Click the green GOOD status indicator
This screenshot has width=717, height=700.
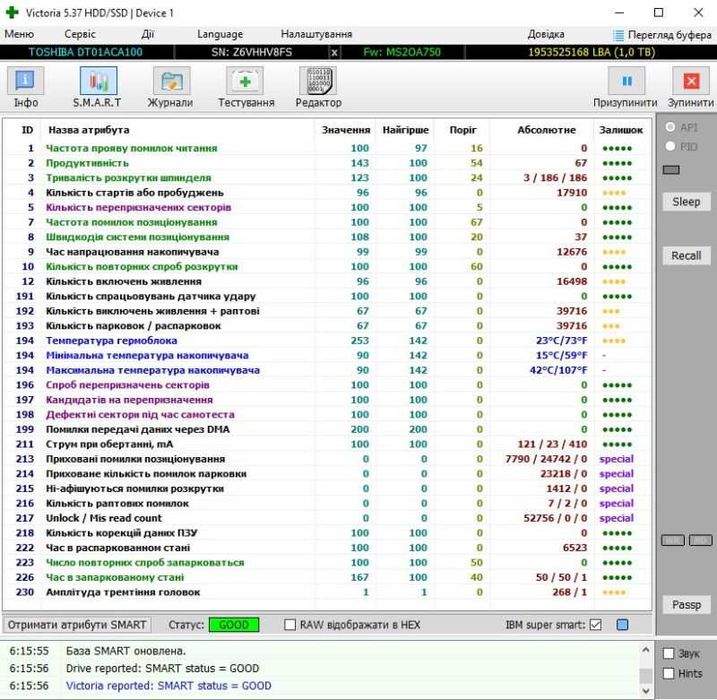234,625
